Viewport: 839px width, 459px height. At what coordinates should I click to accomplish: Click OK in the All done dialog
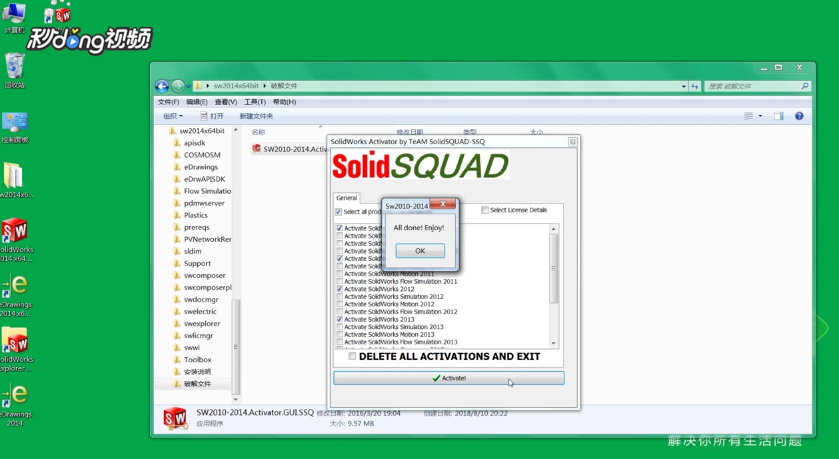click(x=420, y=250)
